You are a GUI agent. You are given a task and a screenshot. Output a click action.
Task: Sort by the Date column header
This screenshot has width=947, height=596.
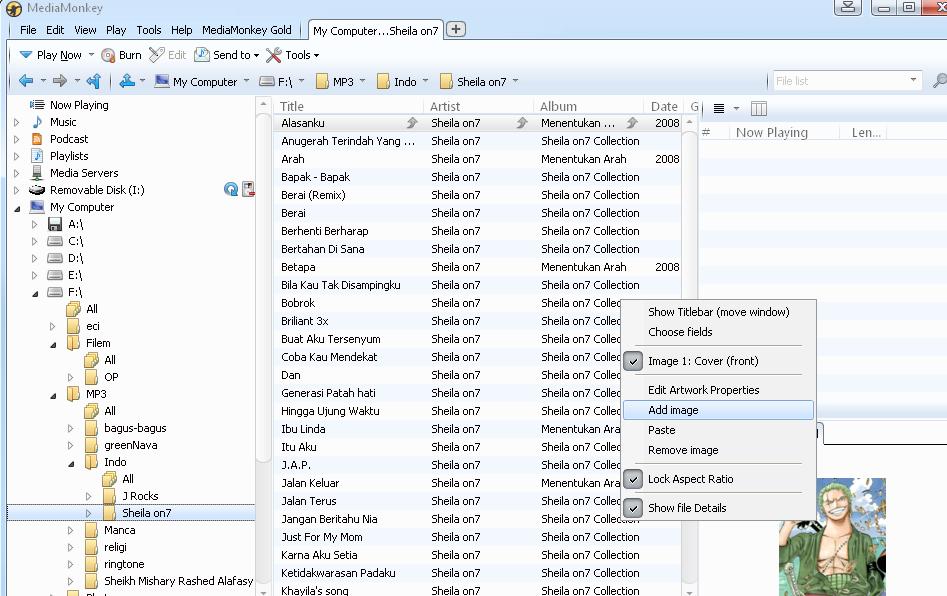[664, 106]
